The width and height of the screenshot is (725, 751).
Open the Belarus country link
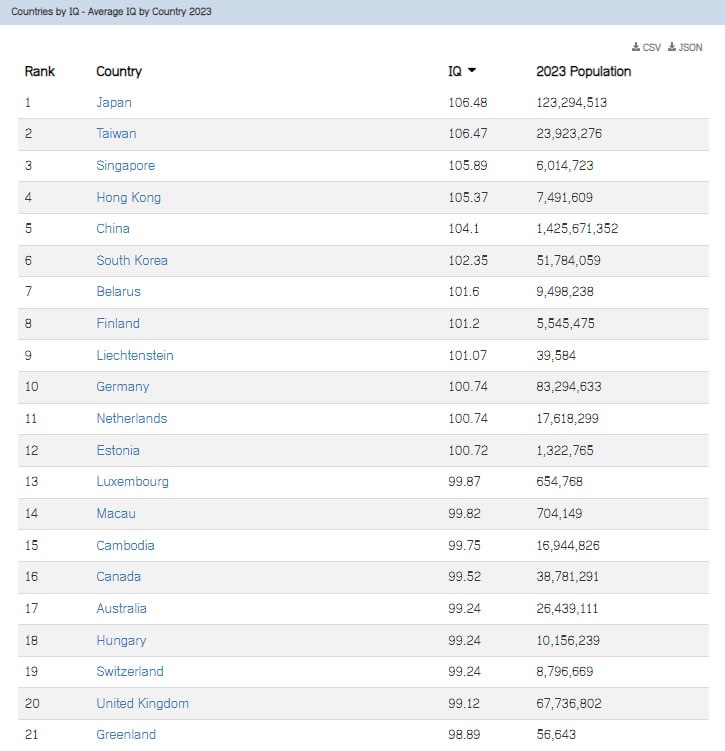coord(118,291)
